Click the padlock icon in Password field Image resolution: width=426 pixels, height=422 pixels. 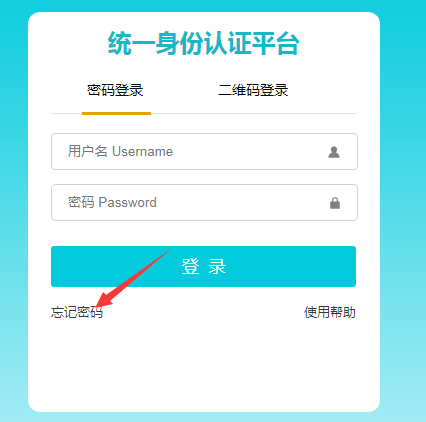click(335, 203)
